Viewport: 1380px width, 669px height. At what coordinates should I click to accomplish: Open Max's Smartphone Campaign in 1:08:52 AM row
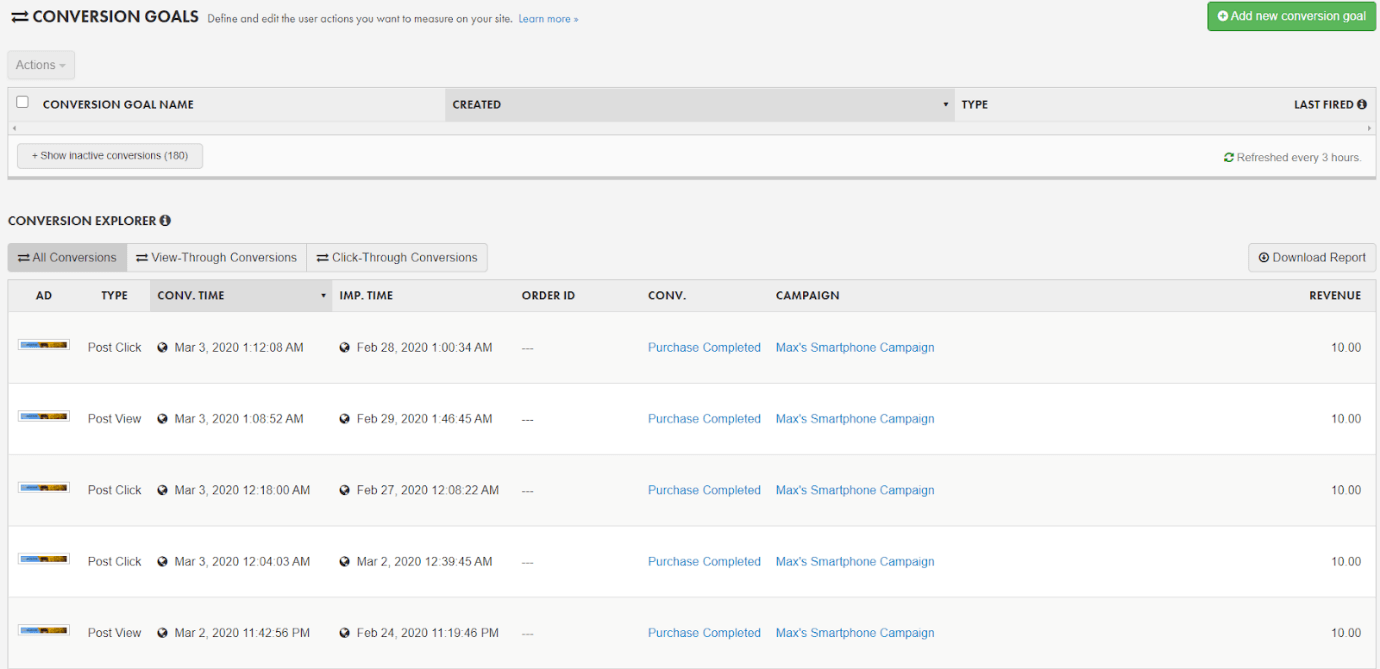tap(855, 419)
